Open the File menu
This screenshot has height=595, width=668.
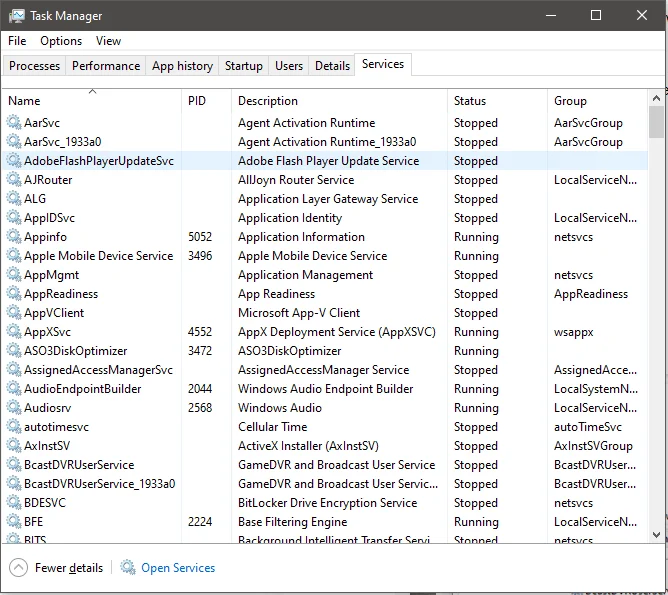coord(17,41)
